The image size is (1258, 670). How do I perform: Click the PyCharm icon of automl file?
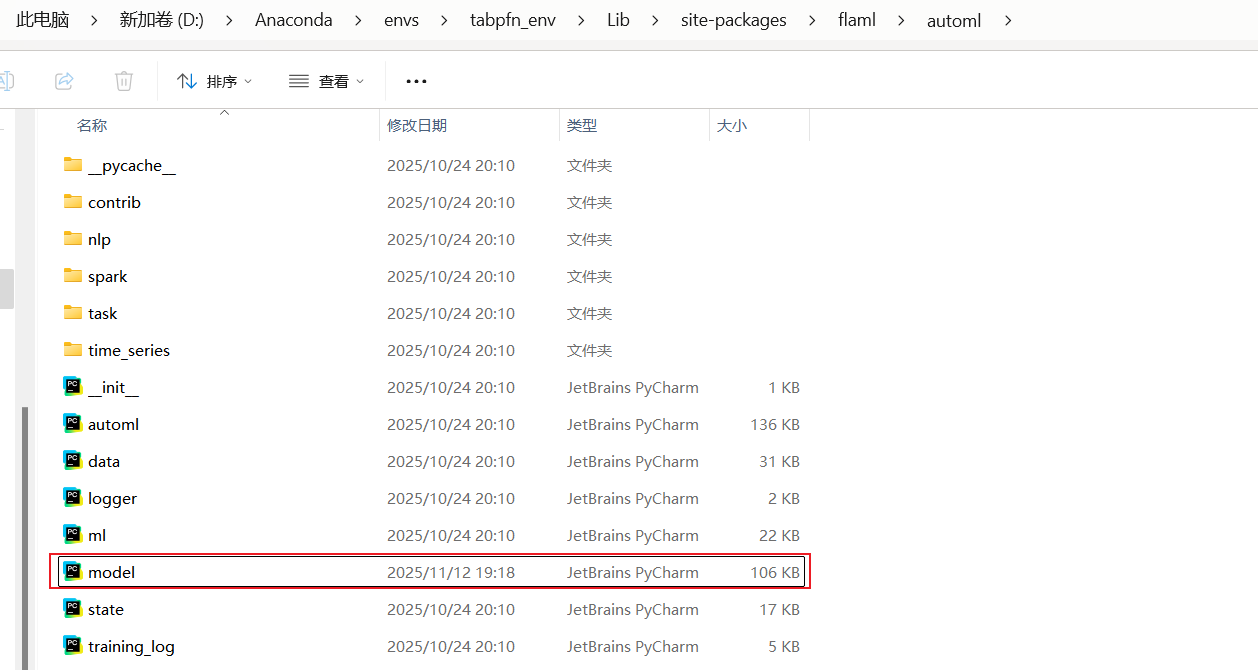tap(72, 424)
